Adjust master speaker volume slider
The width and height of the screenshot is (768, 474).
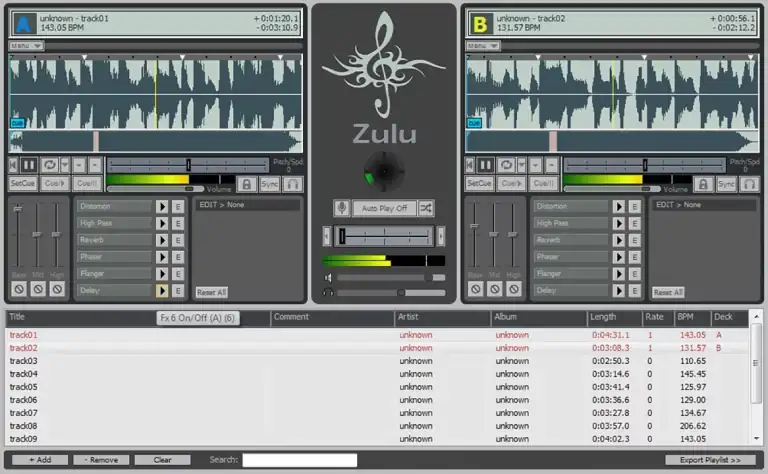coord(391,278)
